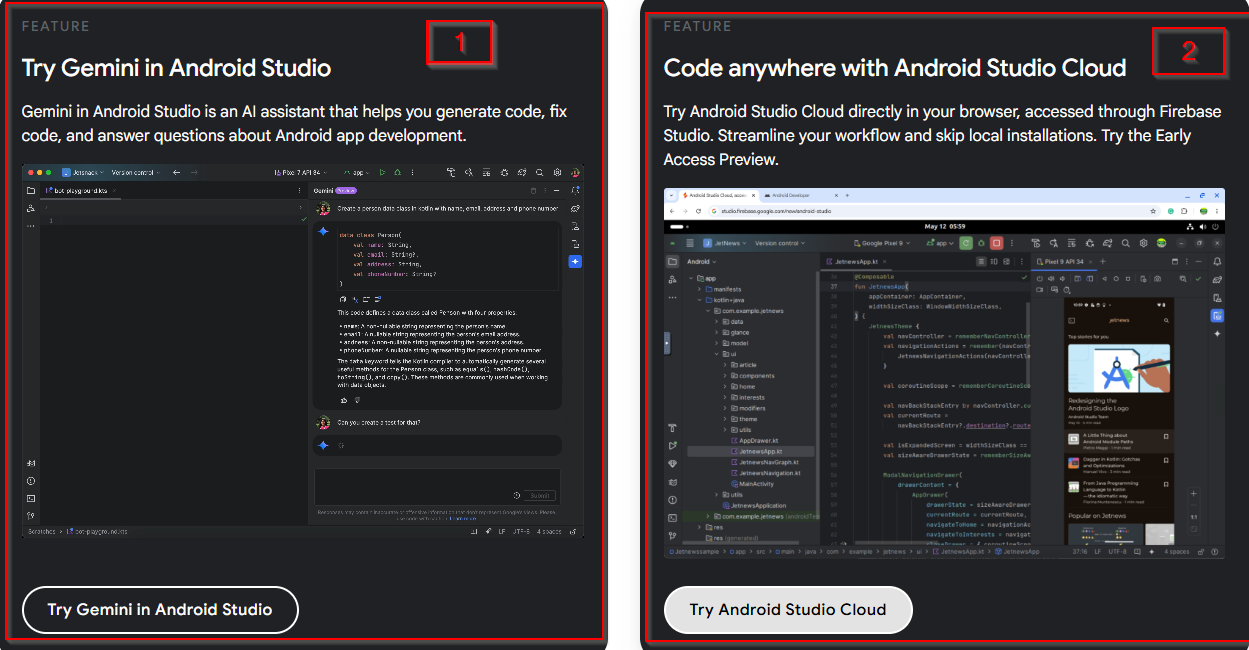
Task: Click the red Stop button in Cloud screenshot toolbar
Action: click(996, 243)
